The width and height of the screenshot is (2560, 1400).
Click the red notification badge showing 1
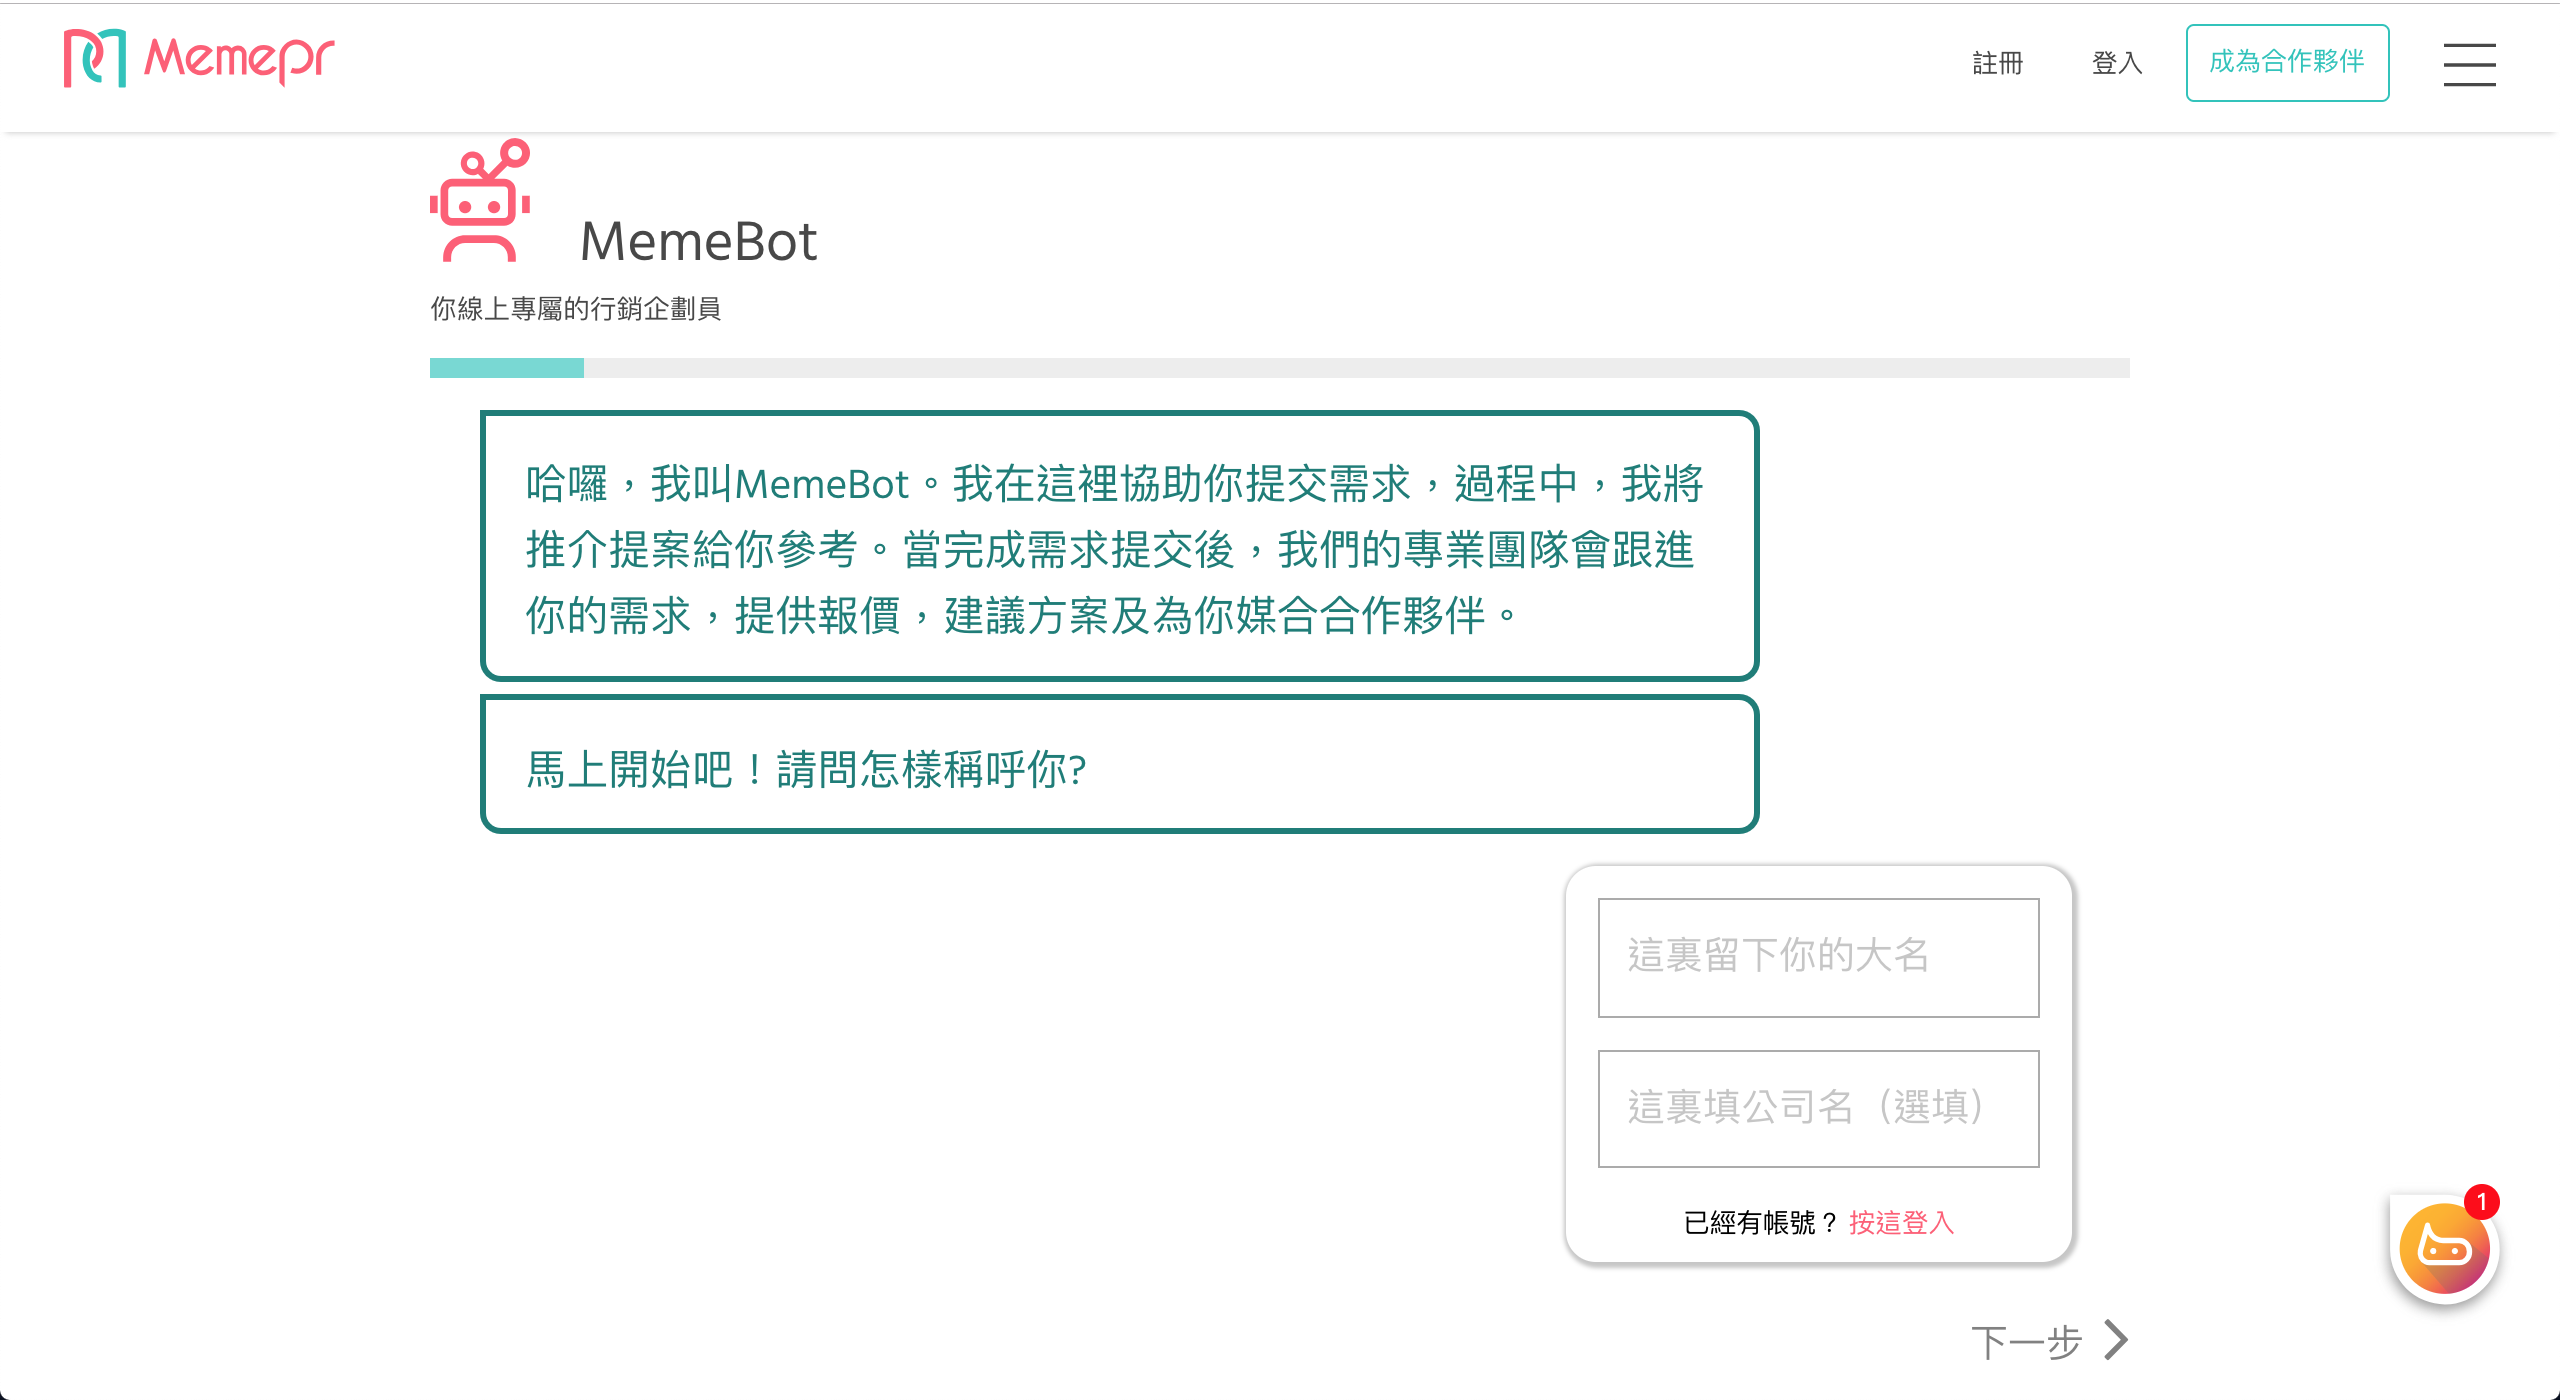[2481, 1202]
